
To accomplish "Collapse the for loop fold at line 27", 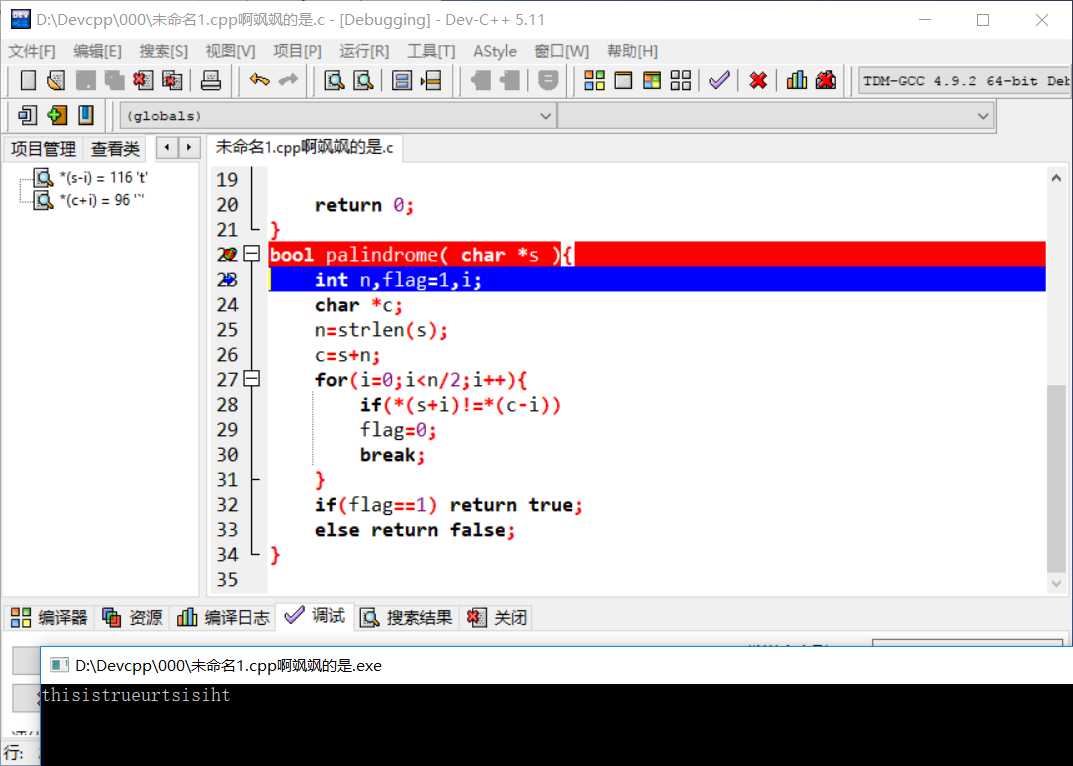I will coord(252,379).
